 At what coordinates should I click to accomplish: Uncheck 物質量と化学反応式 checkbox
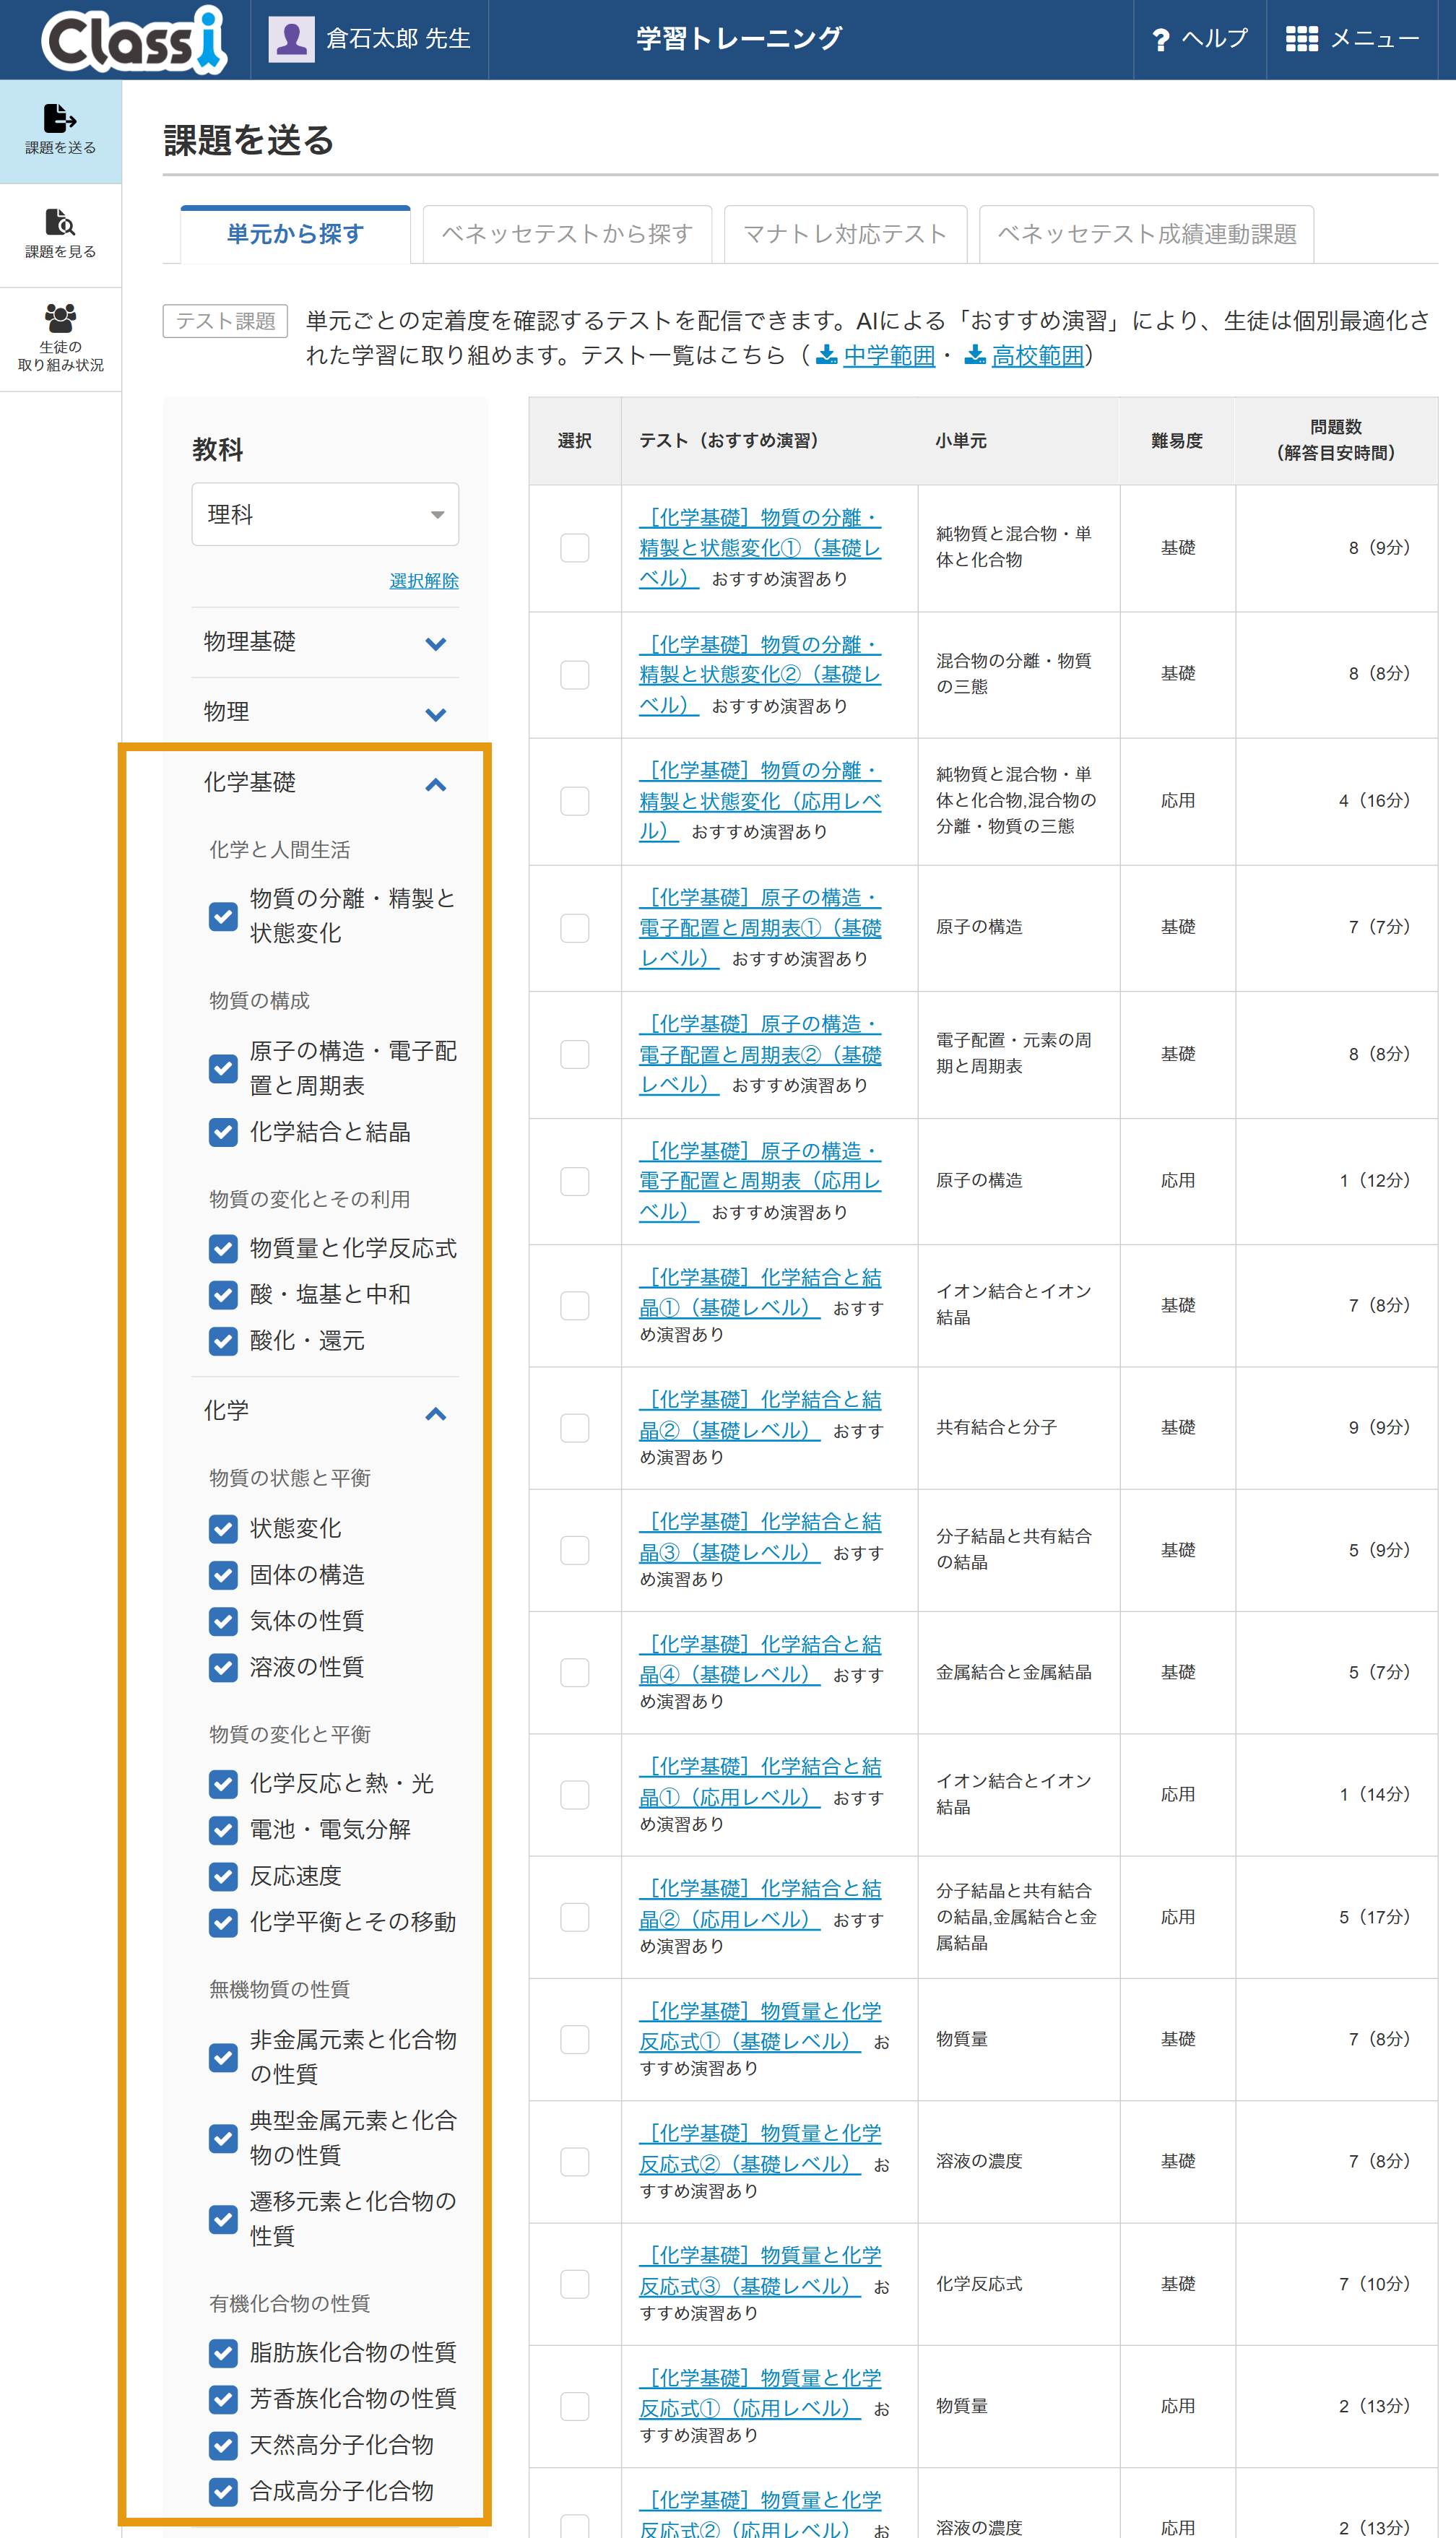click(x=223, y=1248)
